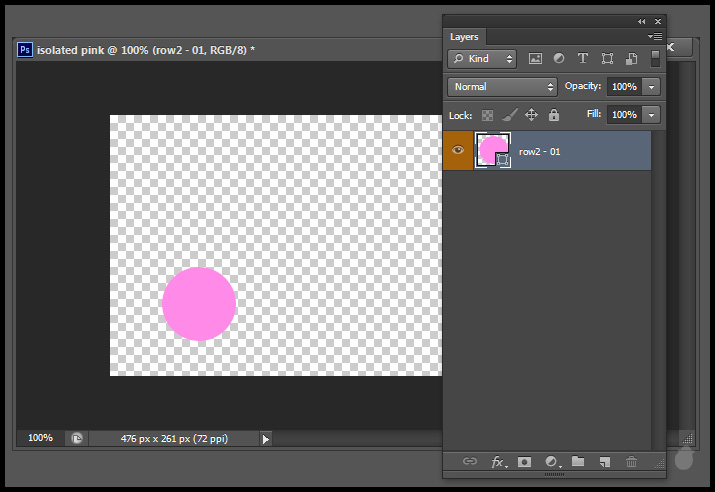
Task: Expand the Opacity slider dropdown arrow
Action: point(652,87)
